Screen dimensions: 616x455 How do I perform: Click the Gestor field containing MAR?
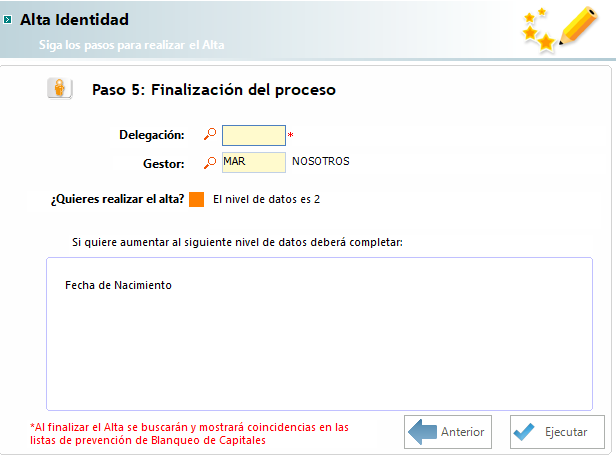click(254, 162)
